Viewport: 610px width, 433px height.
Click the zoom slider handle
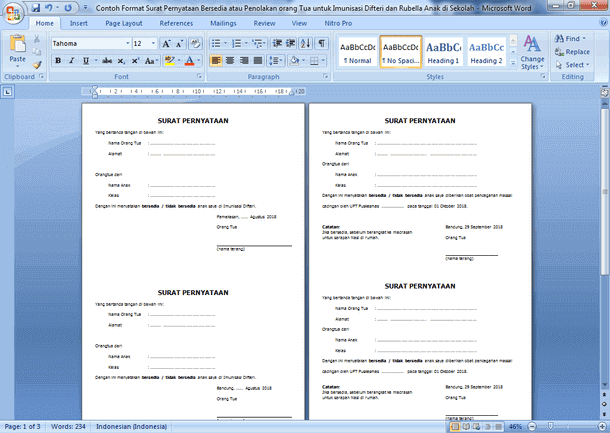550,427
